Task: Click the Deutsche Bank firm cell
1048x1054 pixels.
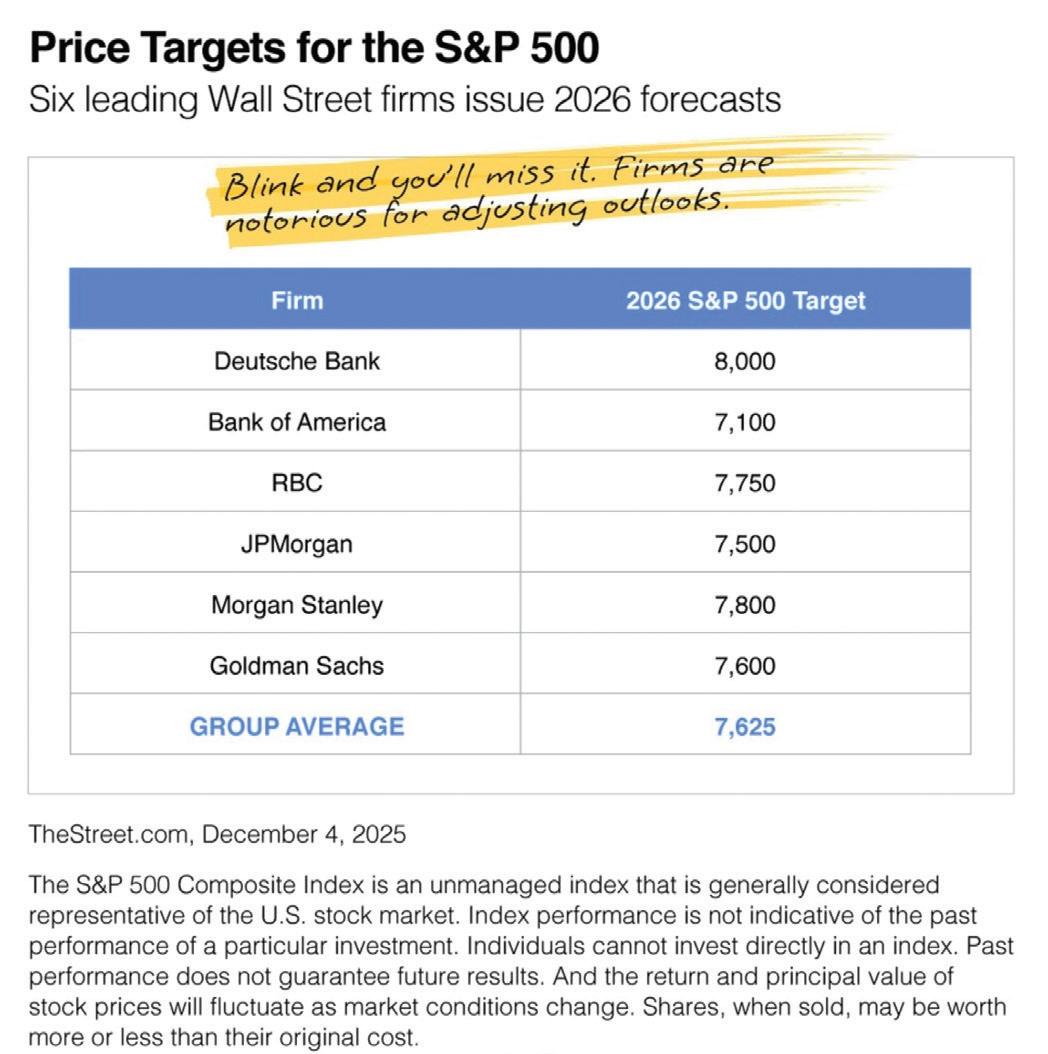Action: tap(296, 361)
